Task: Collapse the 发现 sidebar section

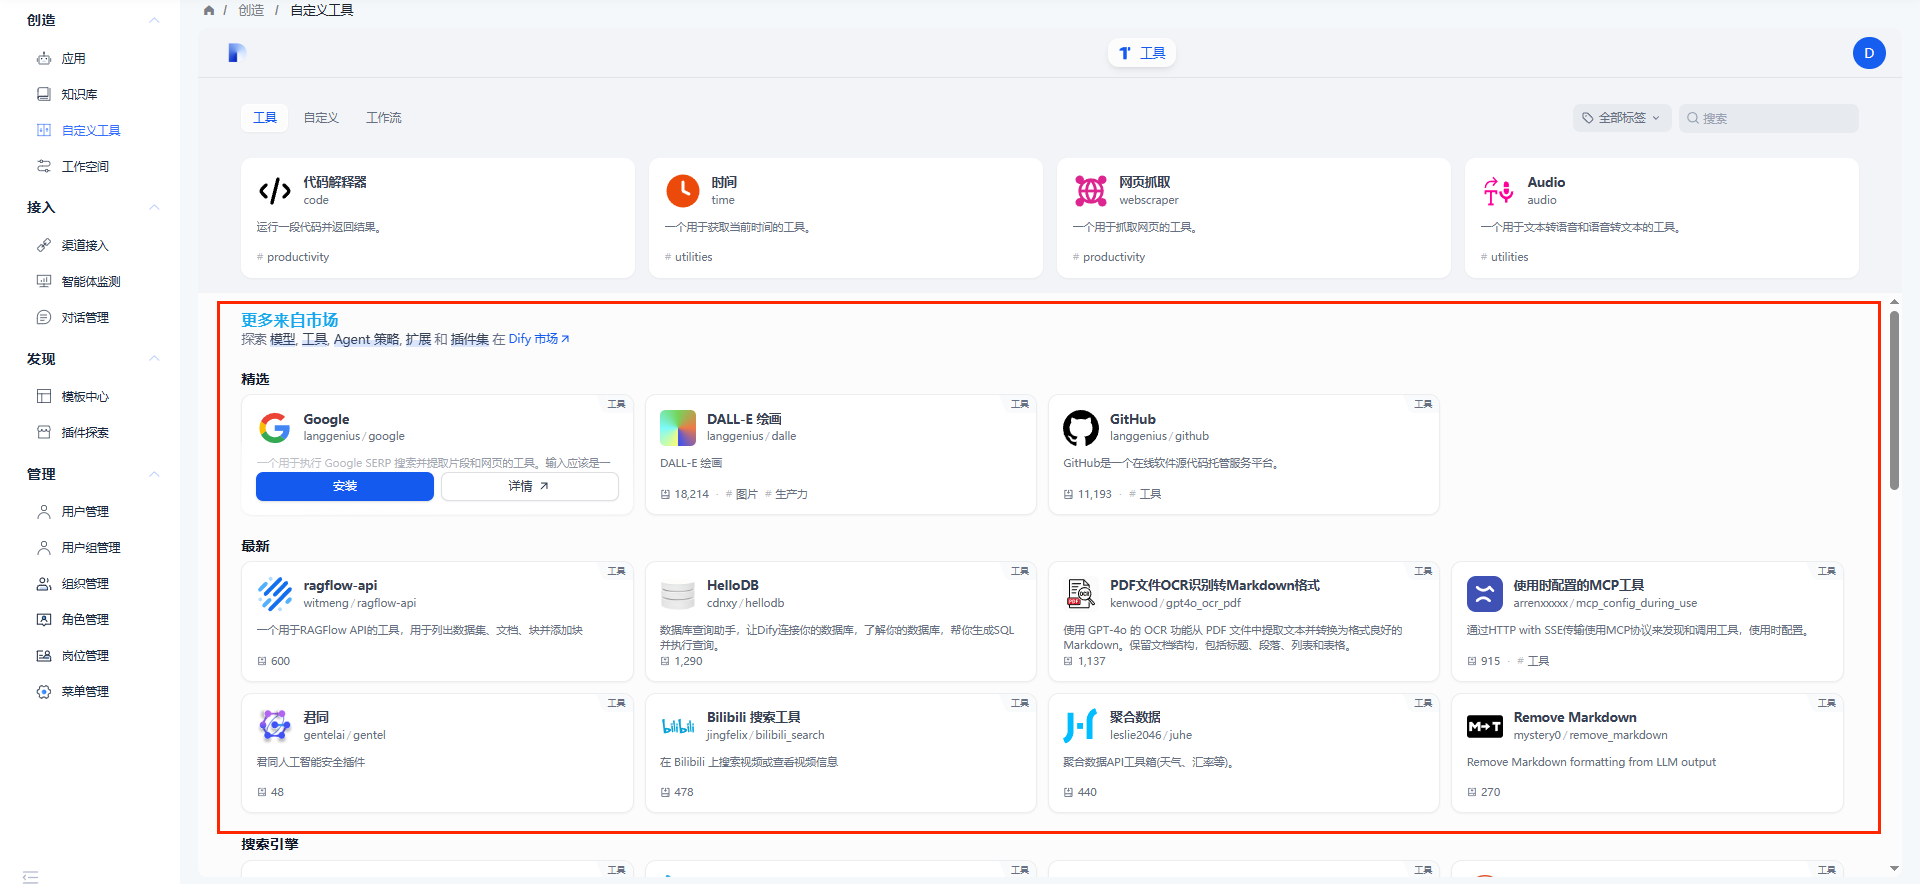Action: pyautogui.click(x=154, y=358)
